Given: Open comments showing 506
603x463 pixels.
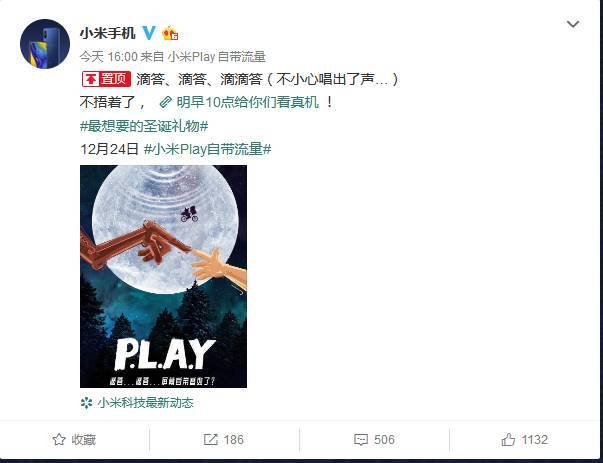Looking at the screenshot, I should tap(374, 440).
